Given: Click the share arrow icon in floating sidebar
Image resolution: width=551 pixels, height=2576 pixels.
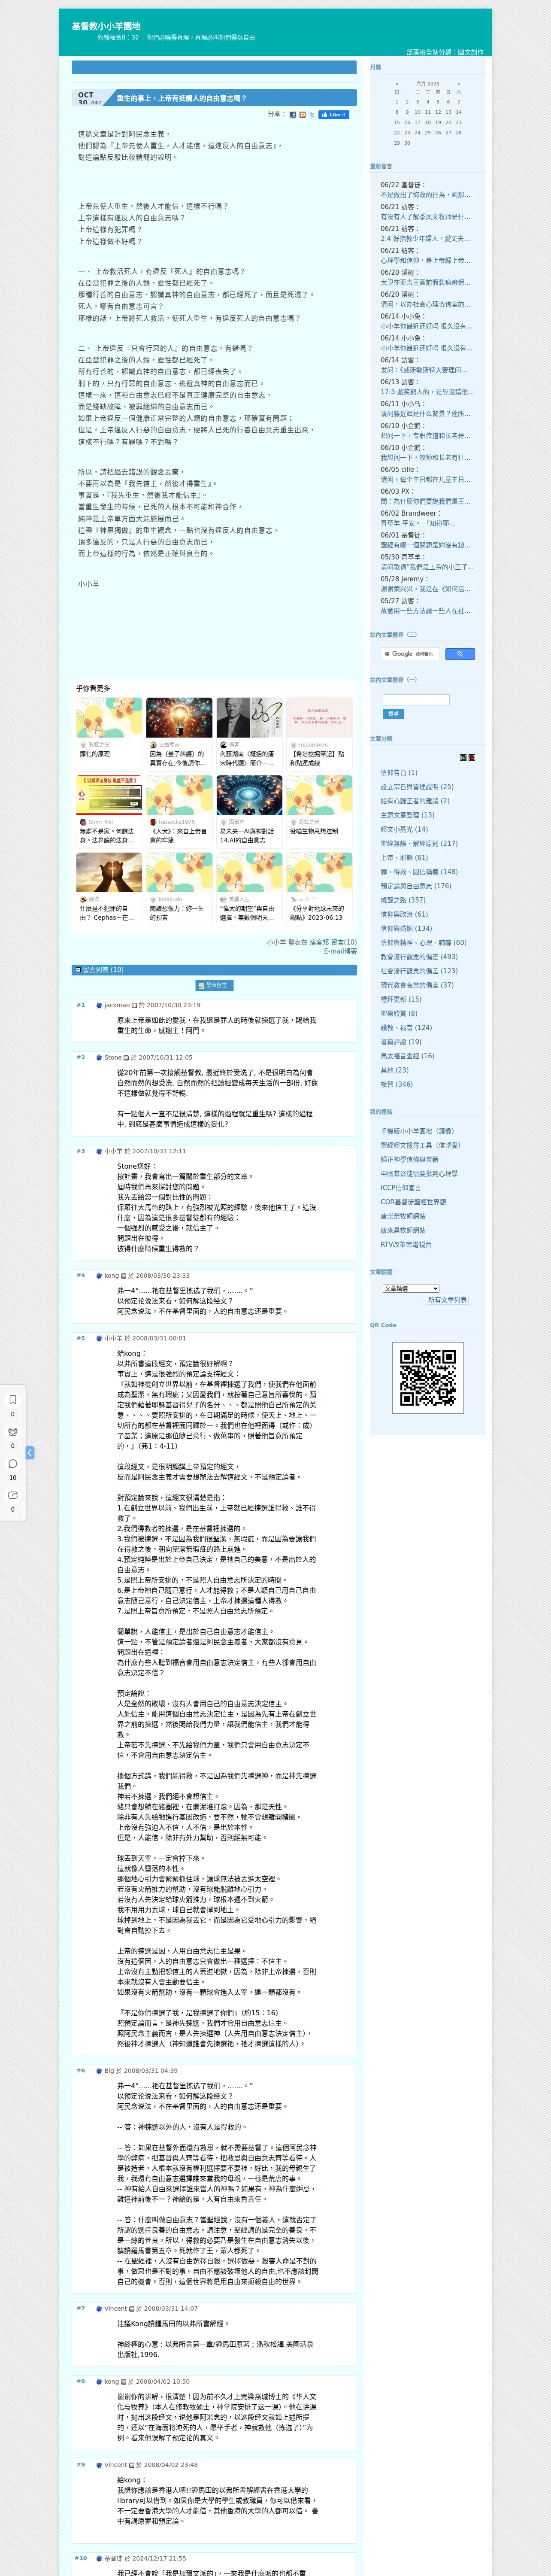Looking at the screenshot, I should tap(13, 1495).
